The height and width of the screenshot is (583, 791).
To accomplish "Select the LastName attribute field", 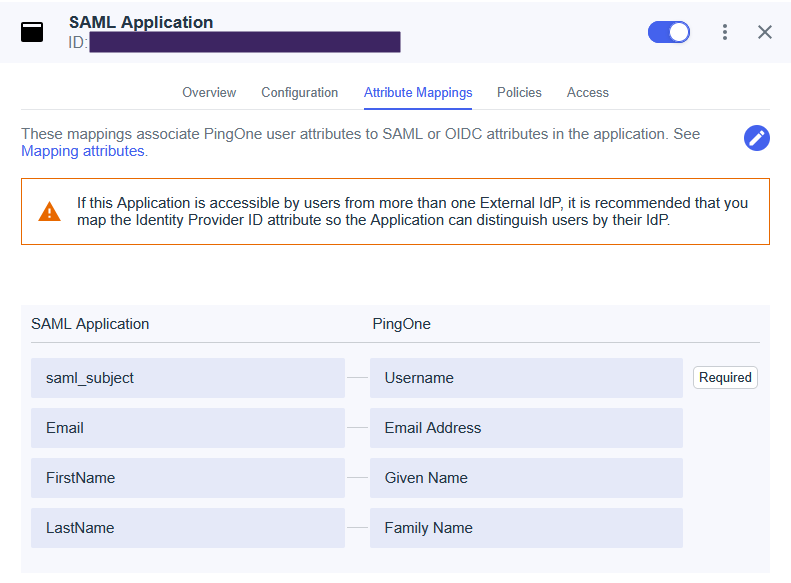I will (x=188, y=528).
